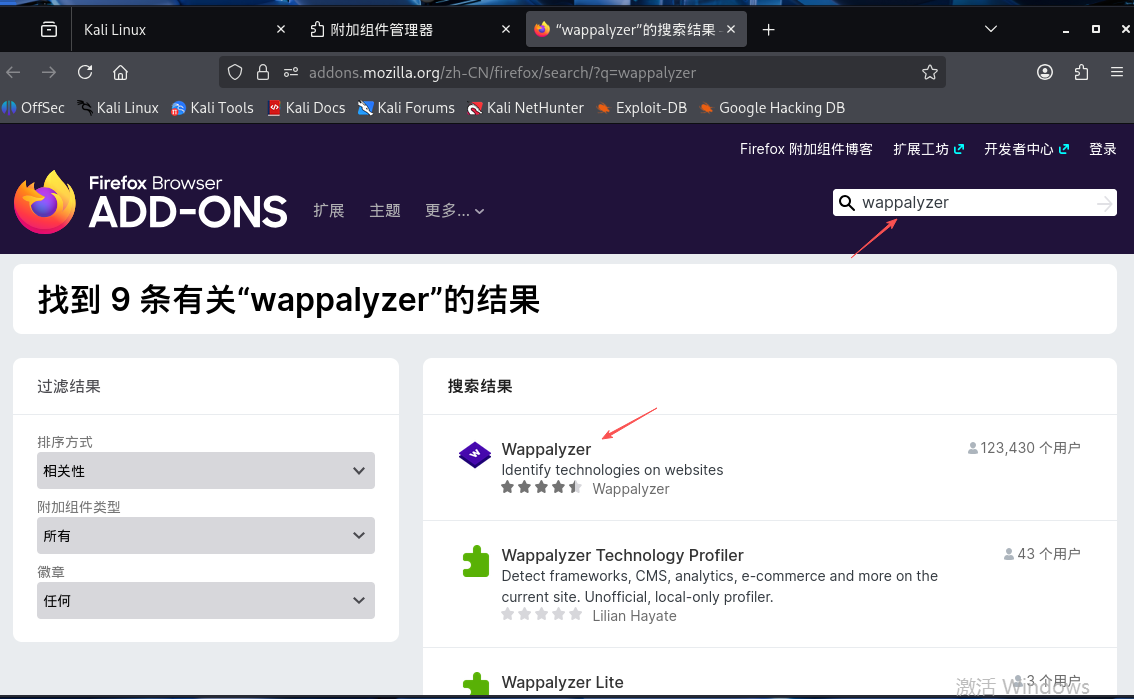1134x699 pixels.
Task: Click the 登录 login link
Action: coord(1103,149)
